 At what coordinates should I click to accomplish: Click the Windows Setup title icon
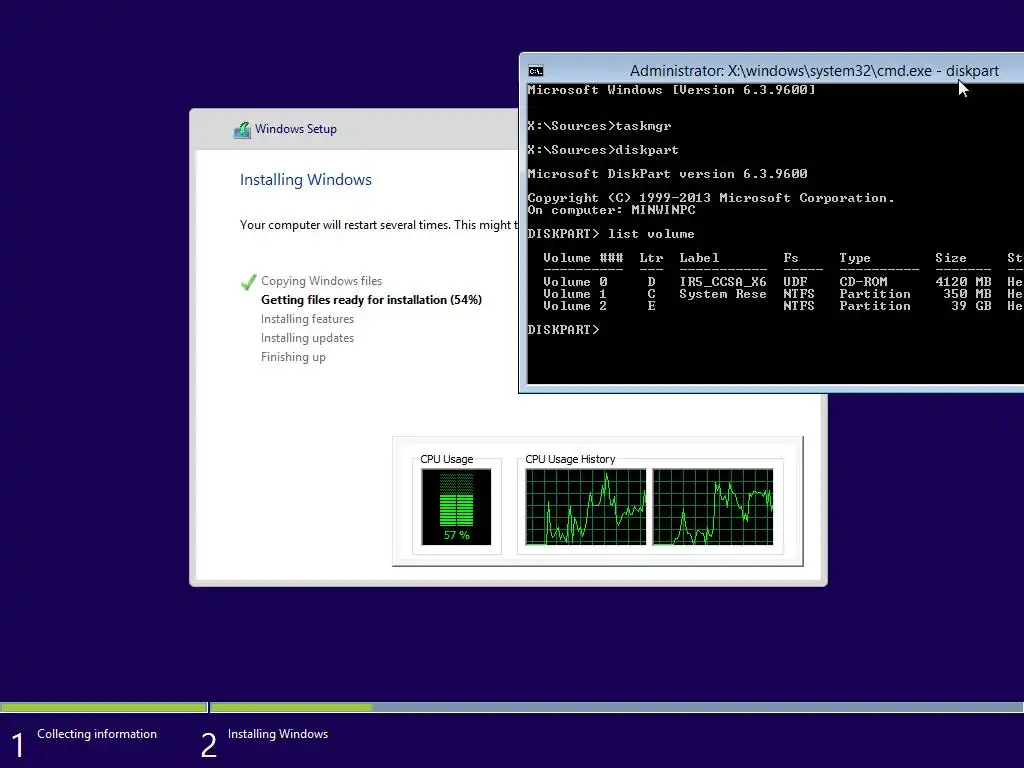coord(242,130)
